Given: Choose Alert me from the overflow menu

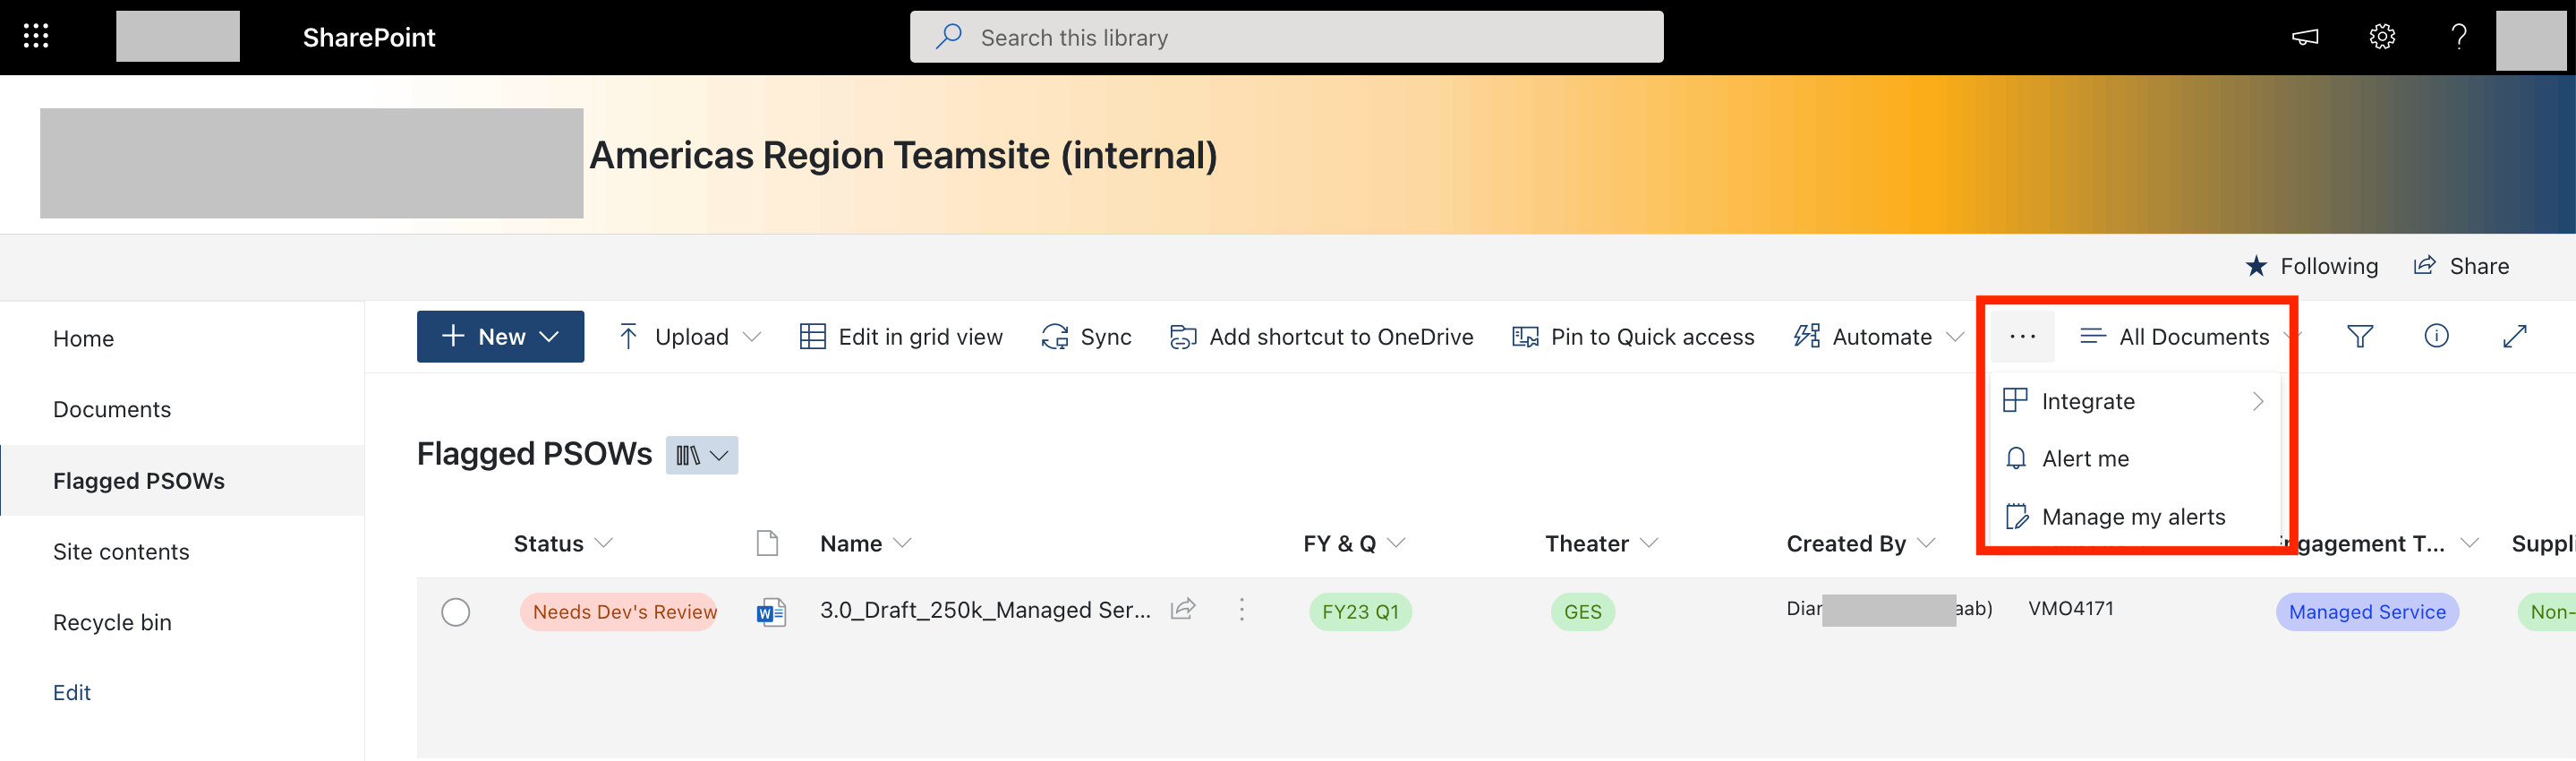Looking at the screenshot, I should pyautogui.click(x=2085, y=458).
